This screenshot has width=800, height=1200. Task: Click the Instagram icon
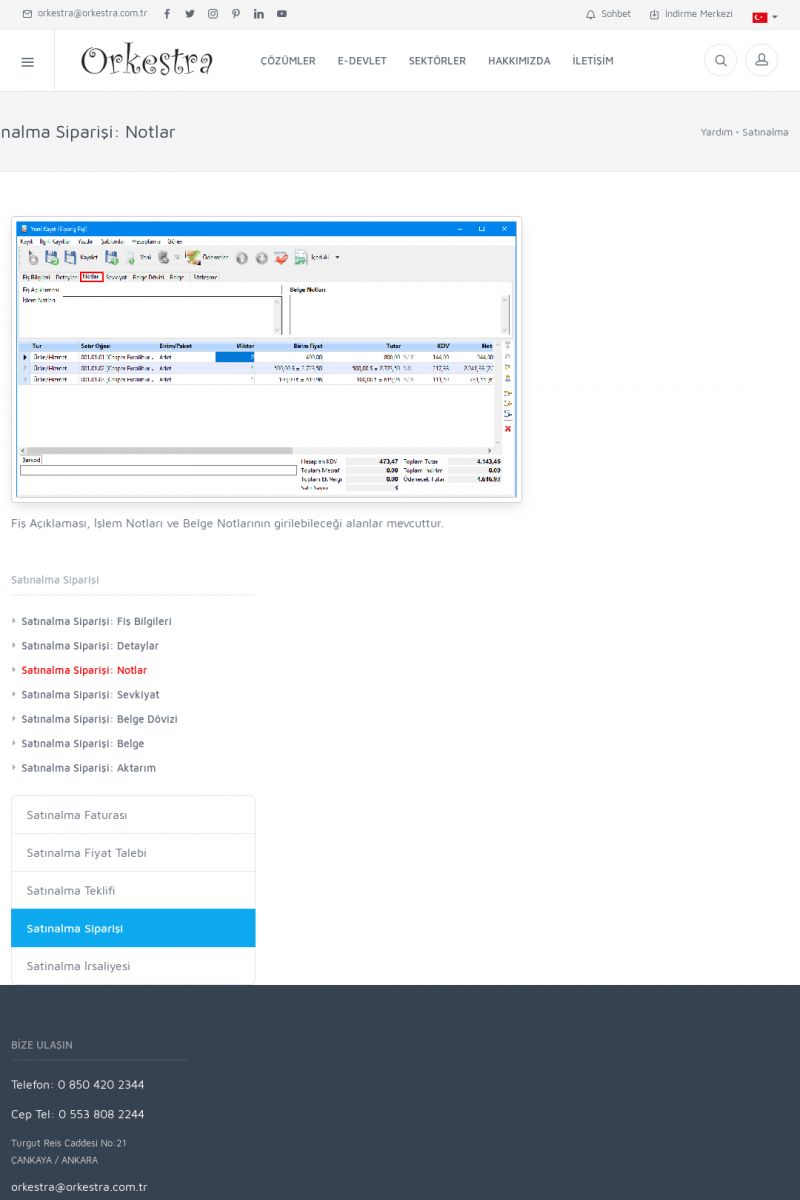point(213,14)
